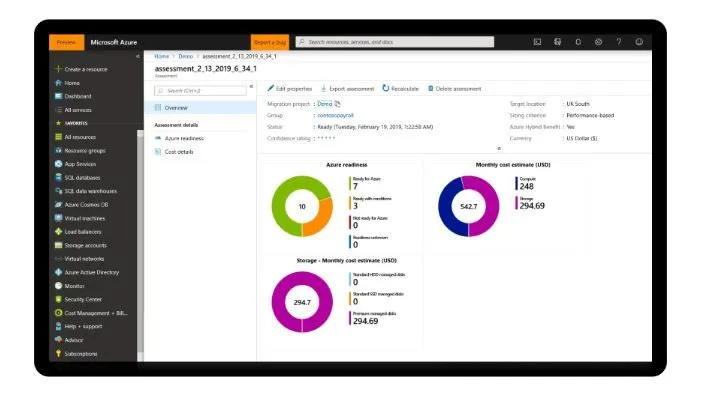Click the orange Ready with conditions donut segment
Screen dimensions: 717x400
point(322,219)
